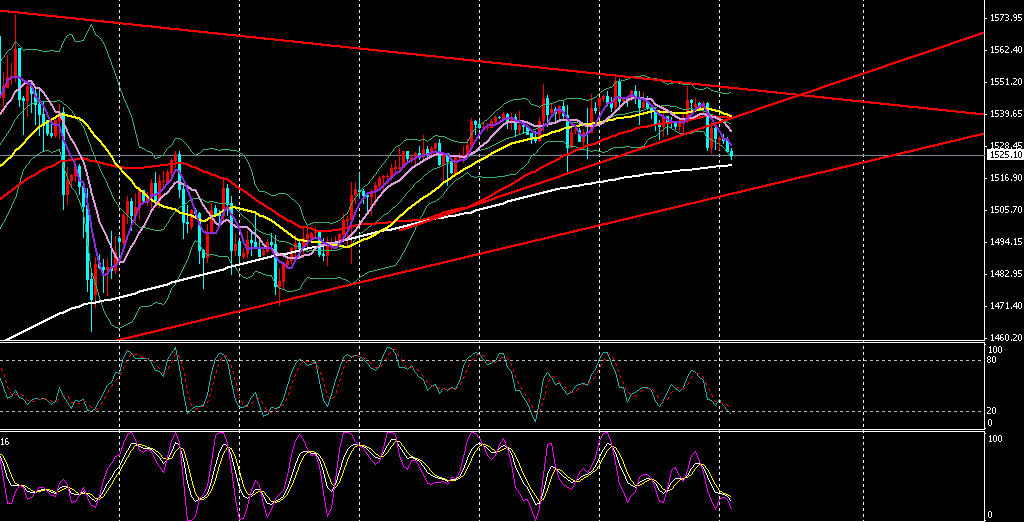Select the 1573.95 price axis label

(1002, 18)
